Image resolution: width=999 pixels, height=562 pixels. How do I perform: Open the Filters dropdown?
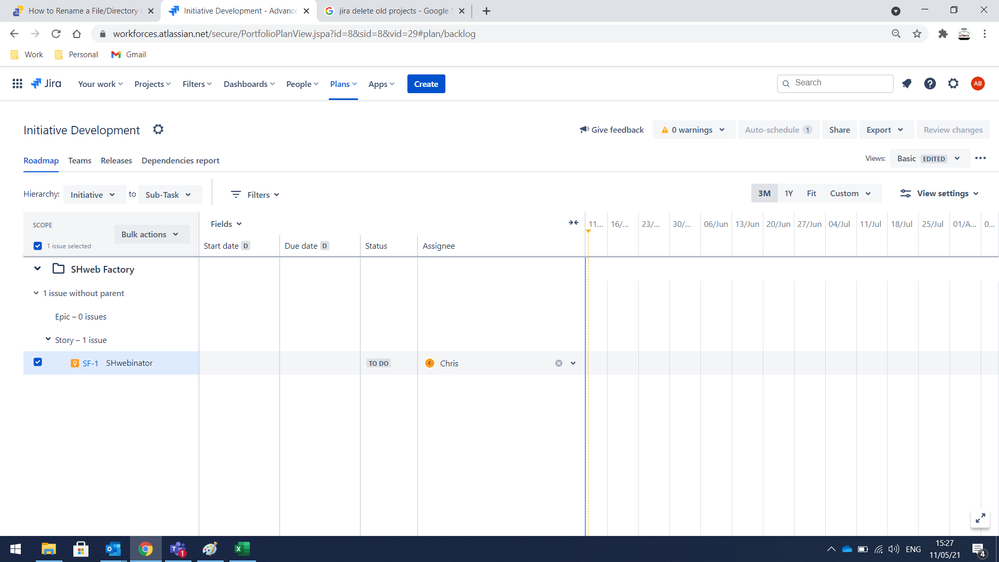click(255, 194)
